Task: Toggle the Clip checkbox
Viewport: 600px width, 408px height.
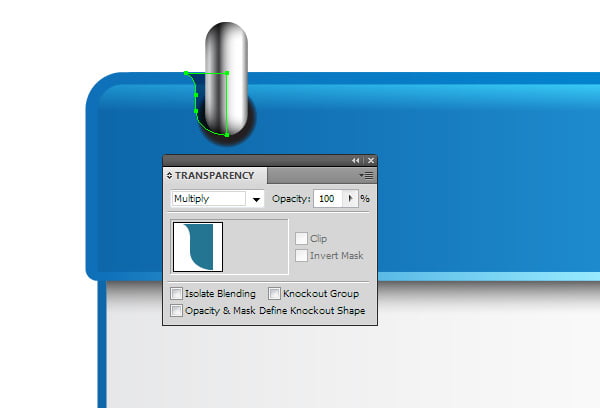Action: point(301,238)
